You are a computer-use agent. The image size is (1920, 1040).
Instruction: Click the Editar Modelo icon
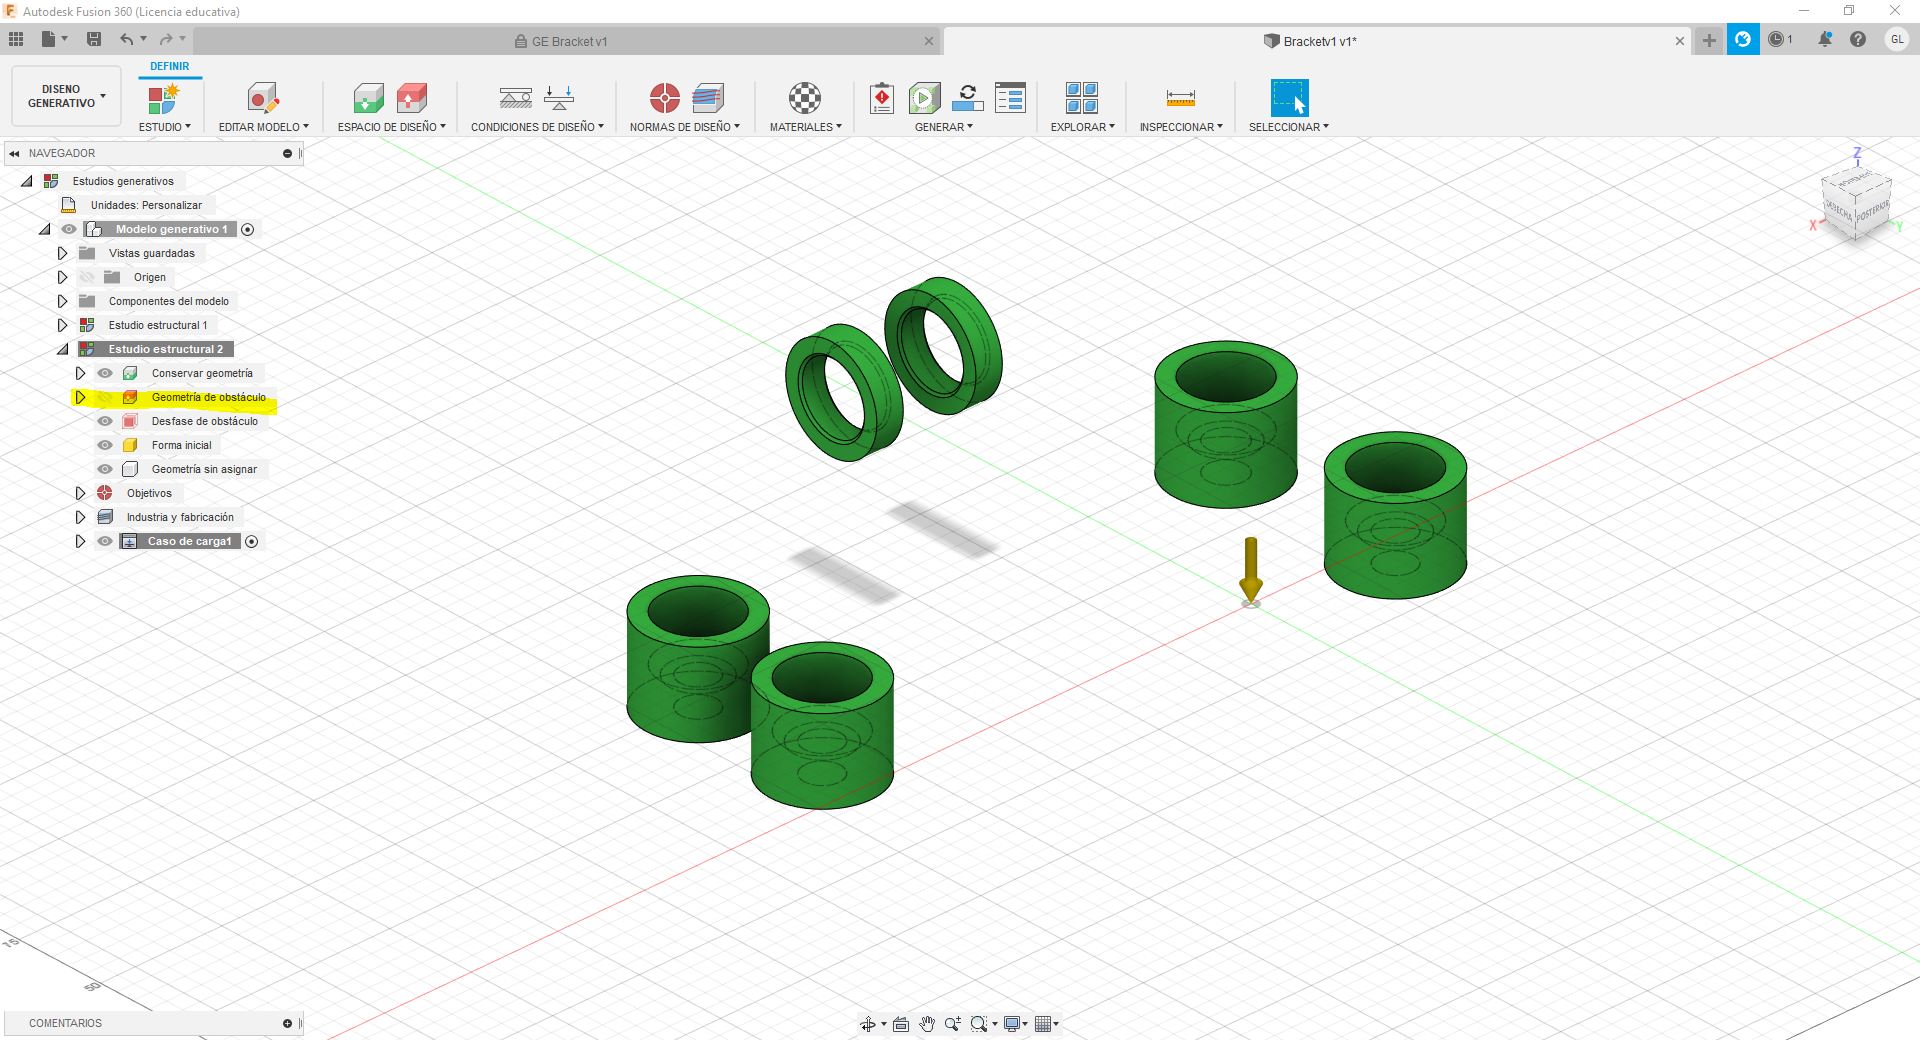[x=263, y=98]
